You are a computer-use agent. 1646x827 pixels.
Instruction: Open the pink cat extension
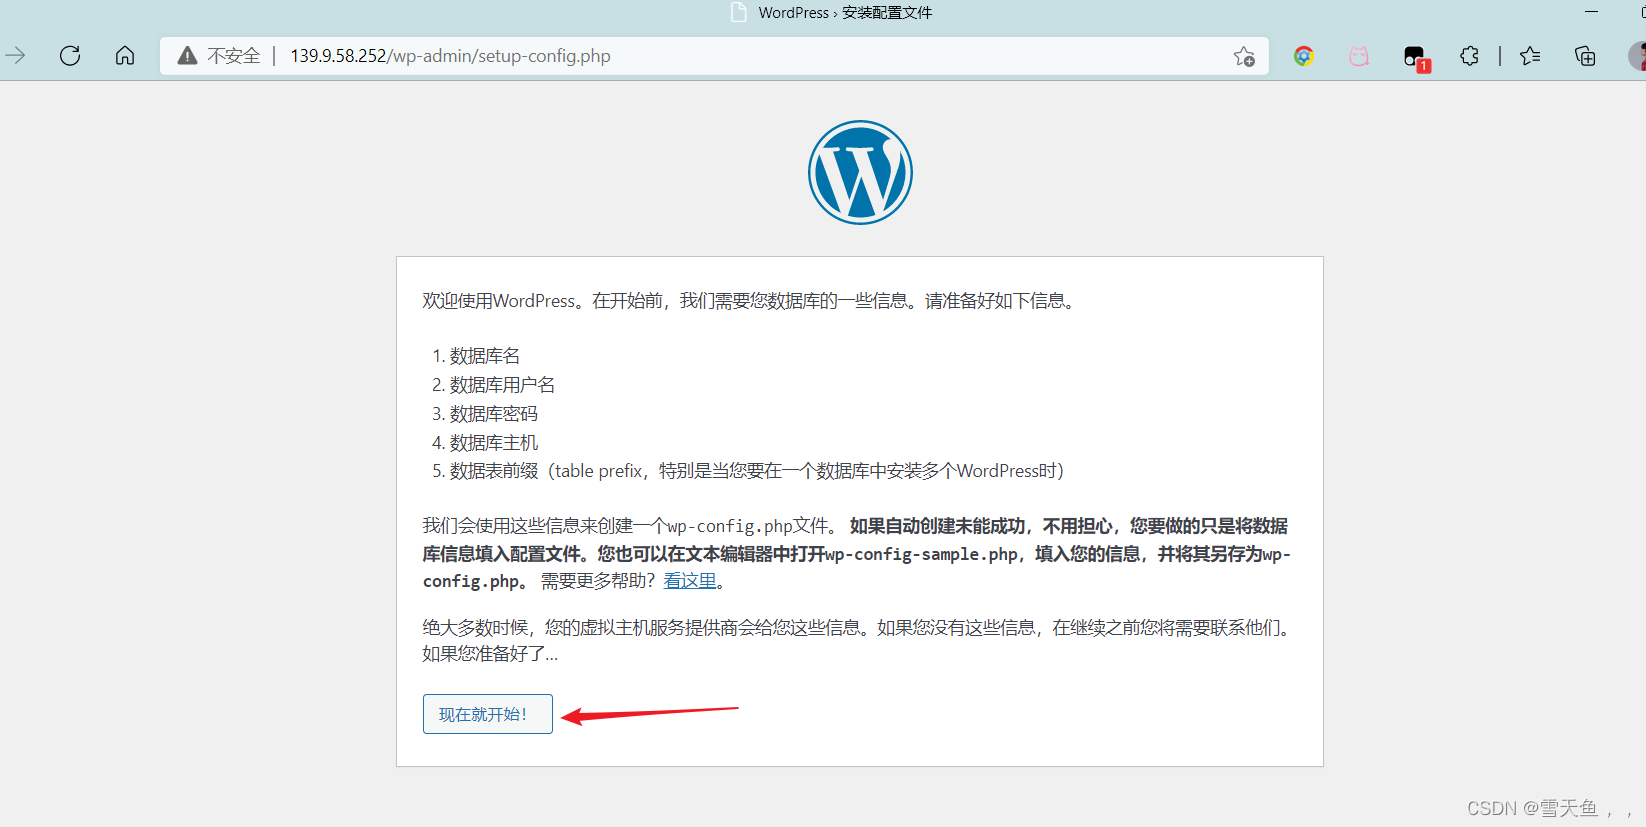point(1358,56)
